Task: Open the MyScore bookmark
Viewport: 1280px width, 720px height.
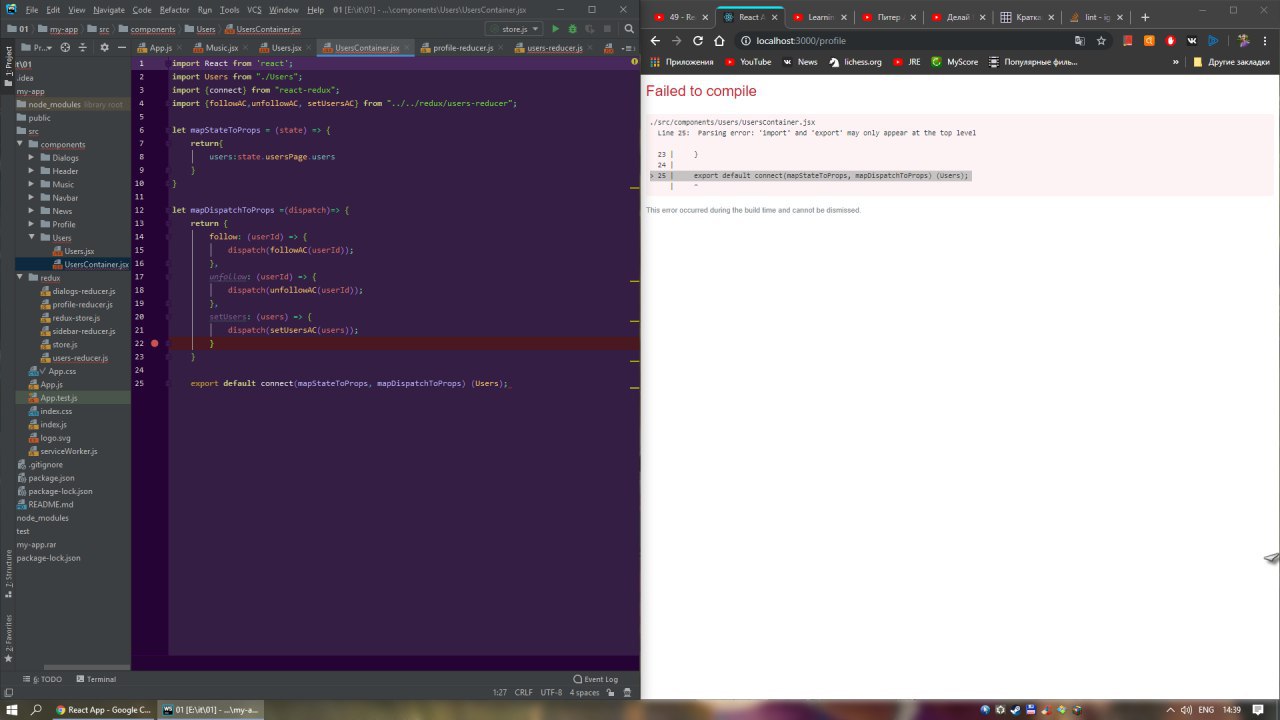Action: (956, 62)
